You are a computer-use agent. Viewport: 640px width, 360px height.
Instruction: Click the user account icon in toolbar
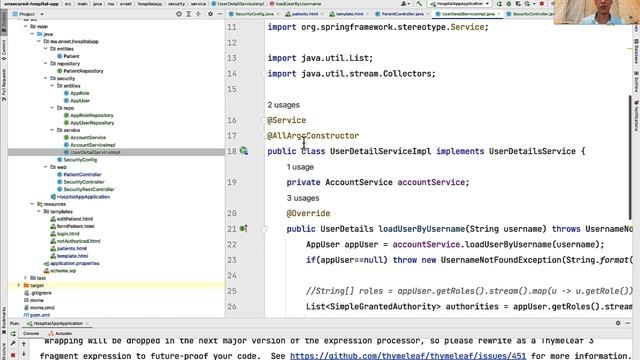[404, 4]
